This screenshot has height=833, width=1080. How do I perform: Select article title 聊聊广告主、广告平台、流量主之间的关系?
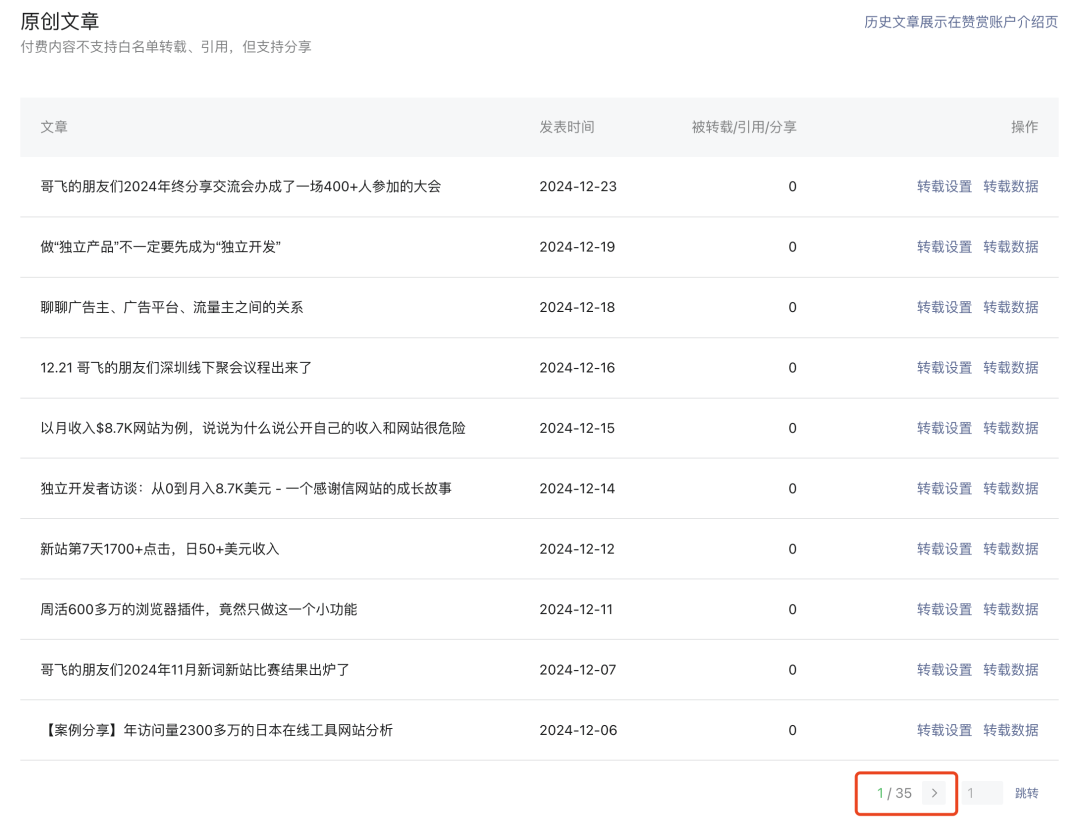[x=172, y=307]
